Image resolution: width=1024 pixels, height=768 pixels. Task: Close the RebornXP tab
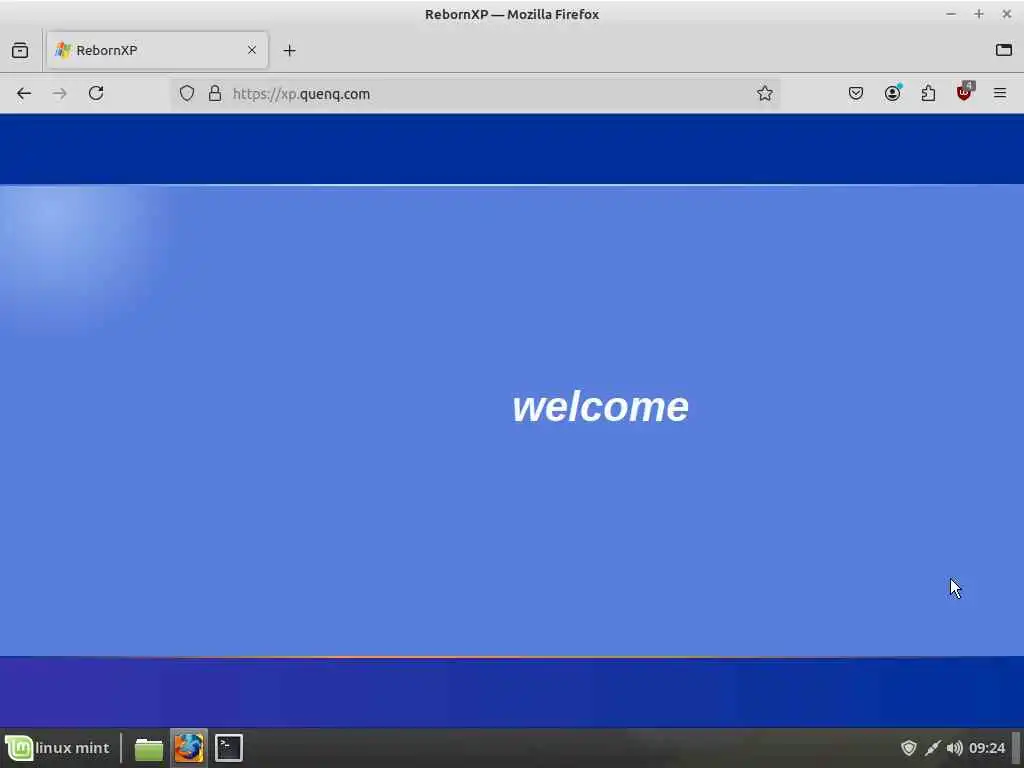pos(251,50)
